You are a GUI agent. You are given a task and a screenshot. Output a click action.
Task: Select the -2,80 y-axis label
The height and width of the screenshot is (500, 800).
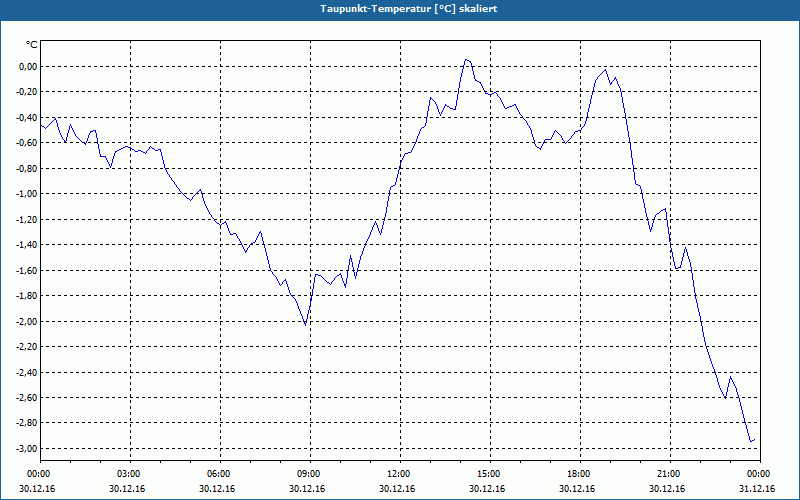pyautogui.click(x=27, y=423)
